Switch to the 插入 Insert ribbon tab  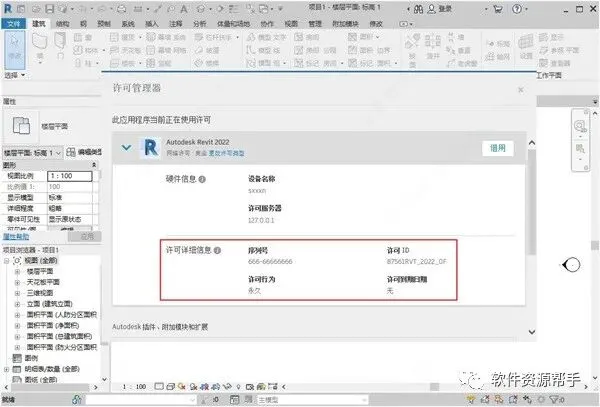152,24
